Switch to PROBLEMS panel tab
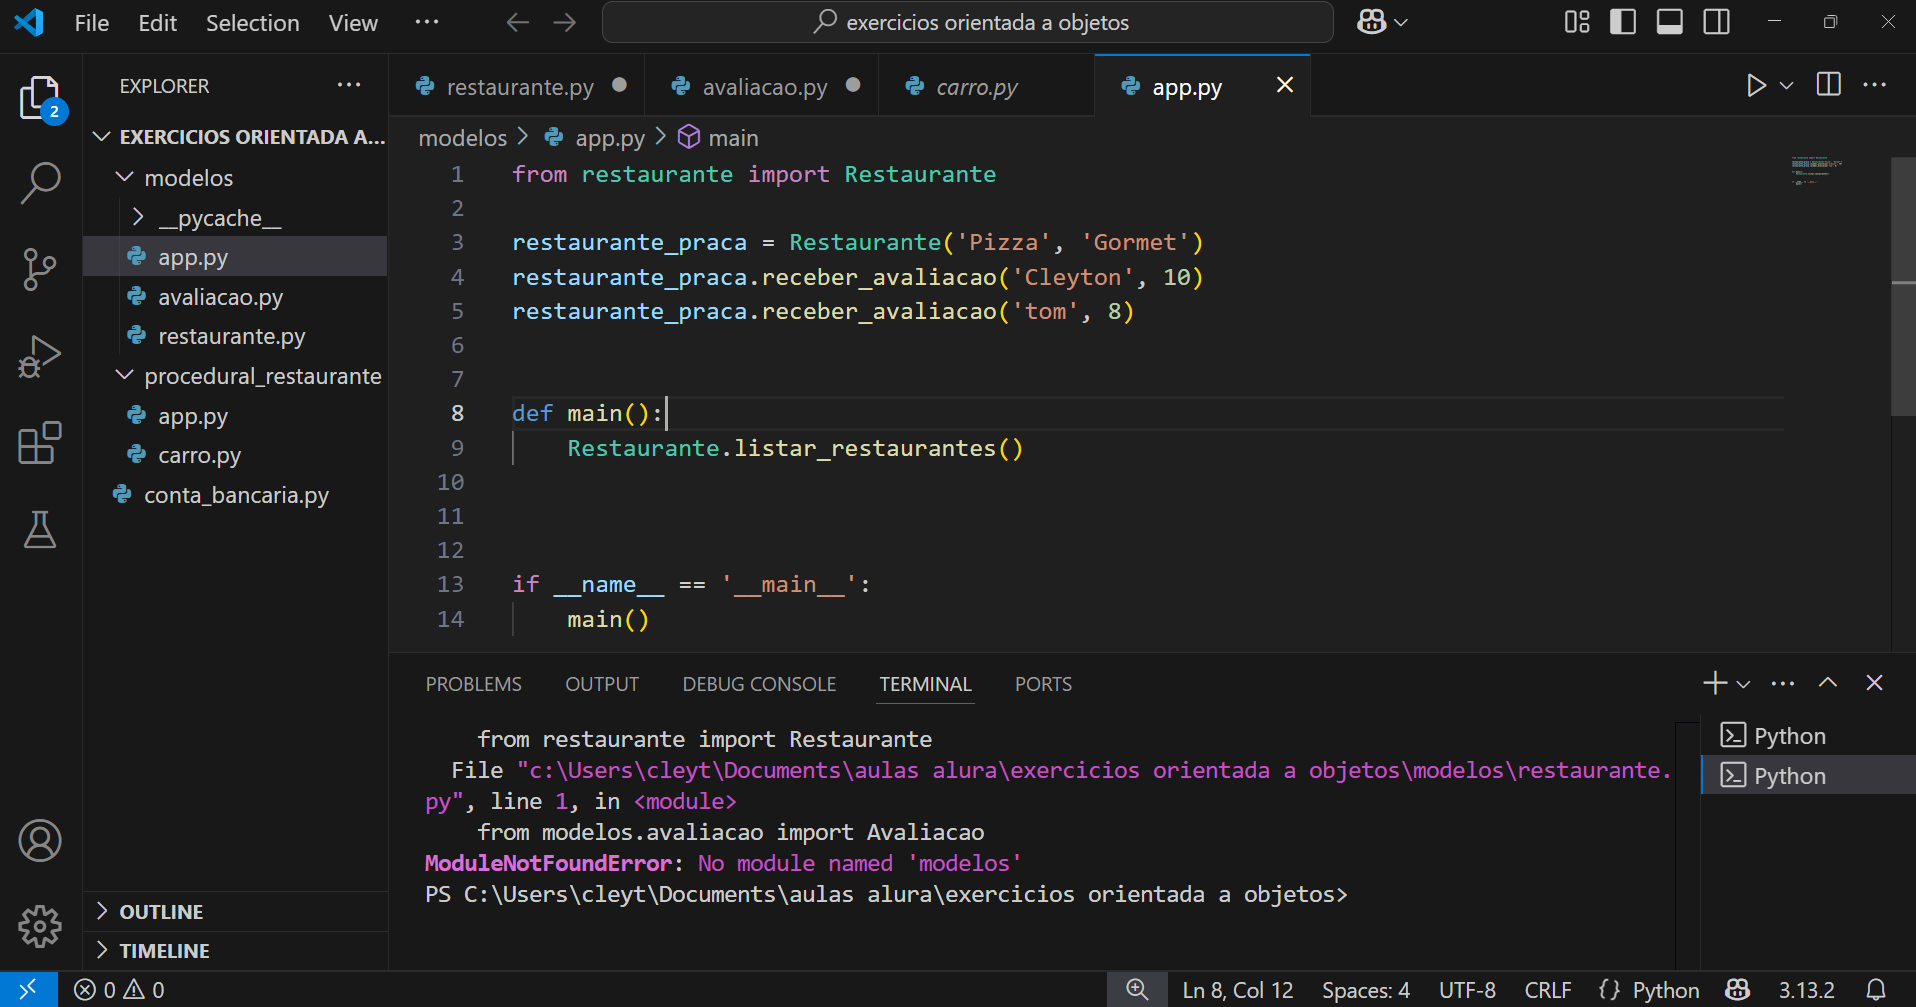Screen dimensions: 1916x1007 click(474, 684)
